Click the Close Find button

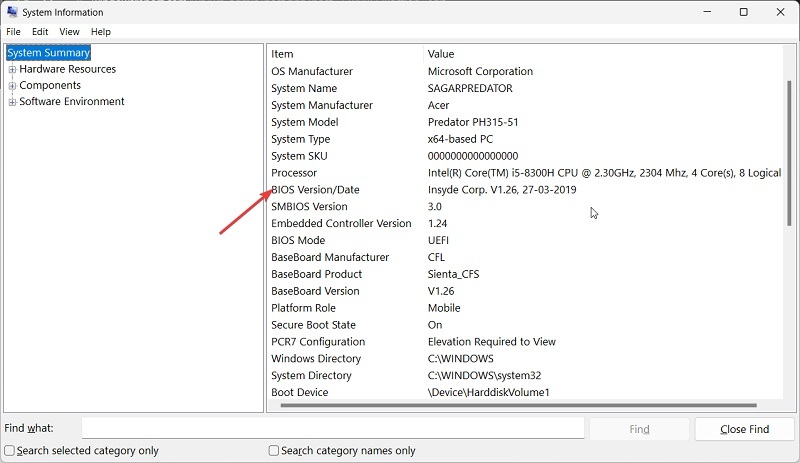coord(744,429)
